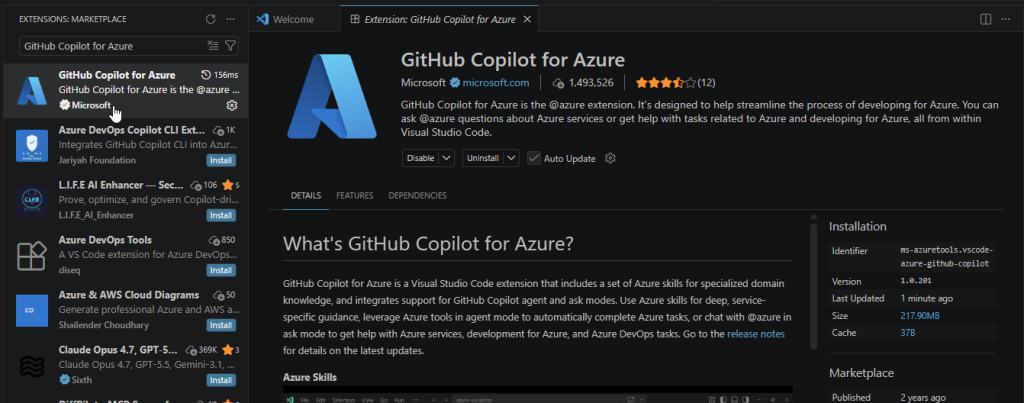Split the editor to the right

click(985, 19)
